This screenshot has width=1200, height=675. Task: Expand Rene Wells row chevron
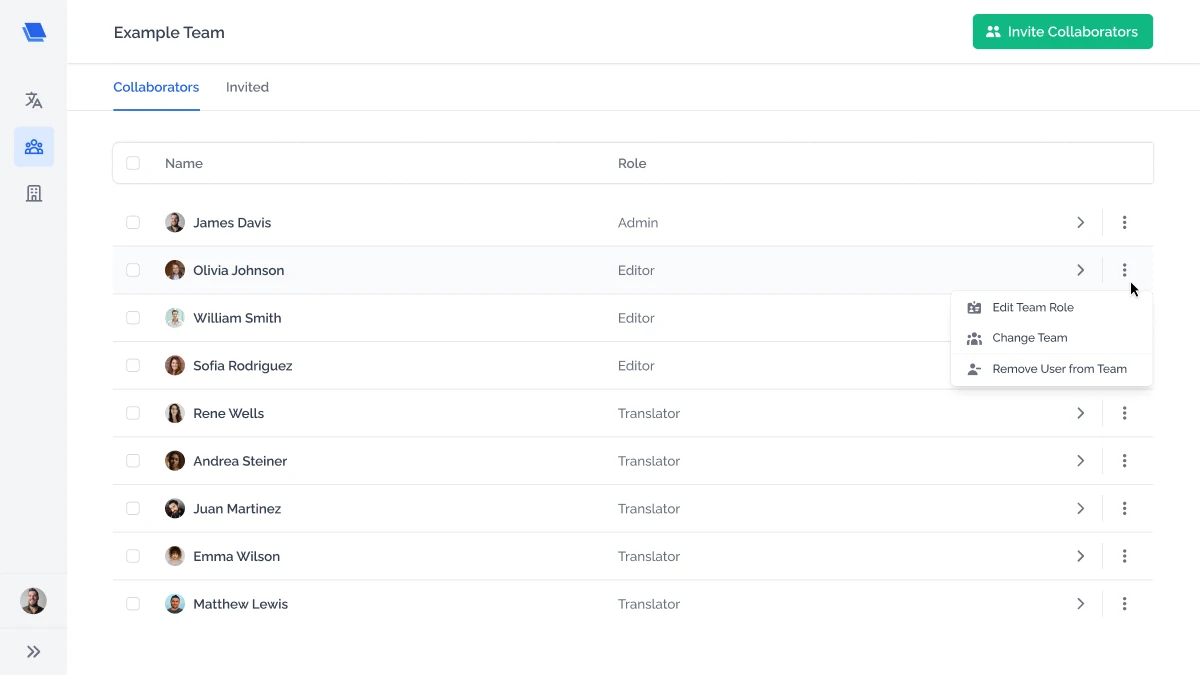(1080, 413)
